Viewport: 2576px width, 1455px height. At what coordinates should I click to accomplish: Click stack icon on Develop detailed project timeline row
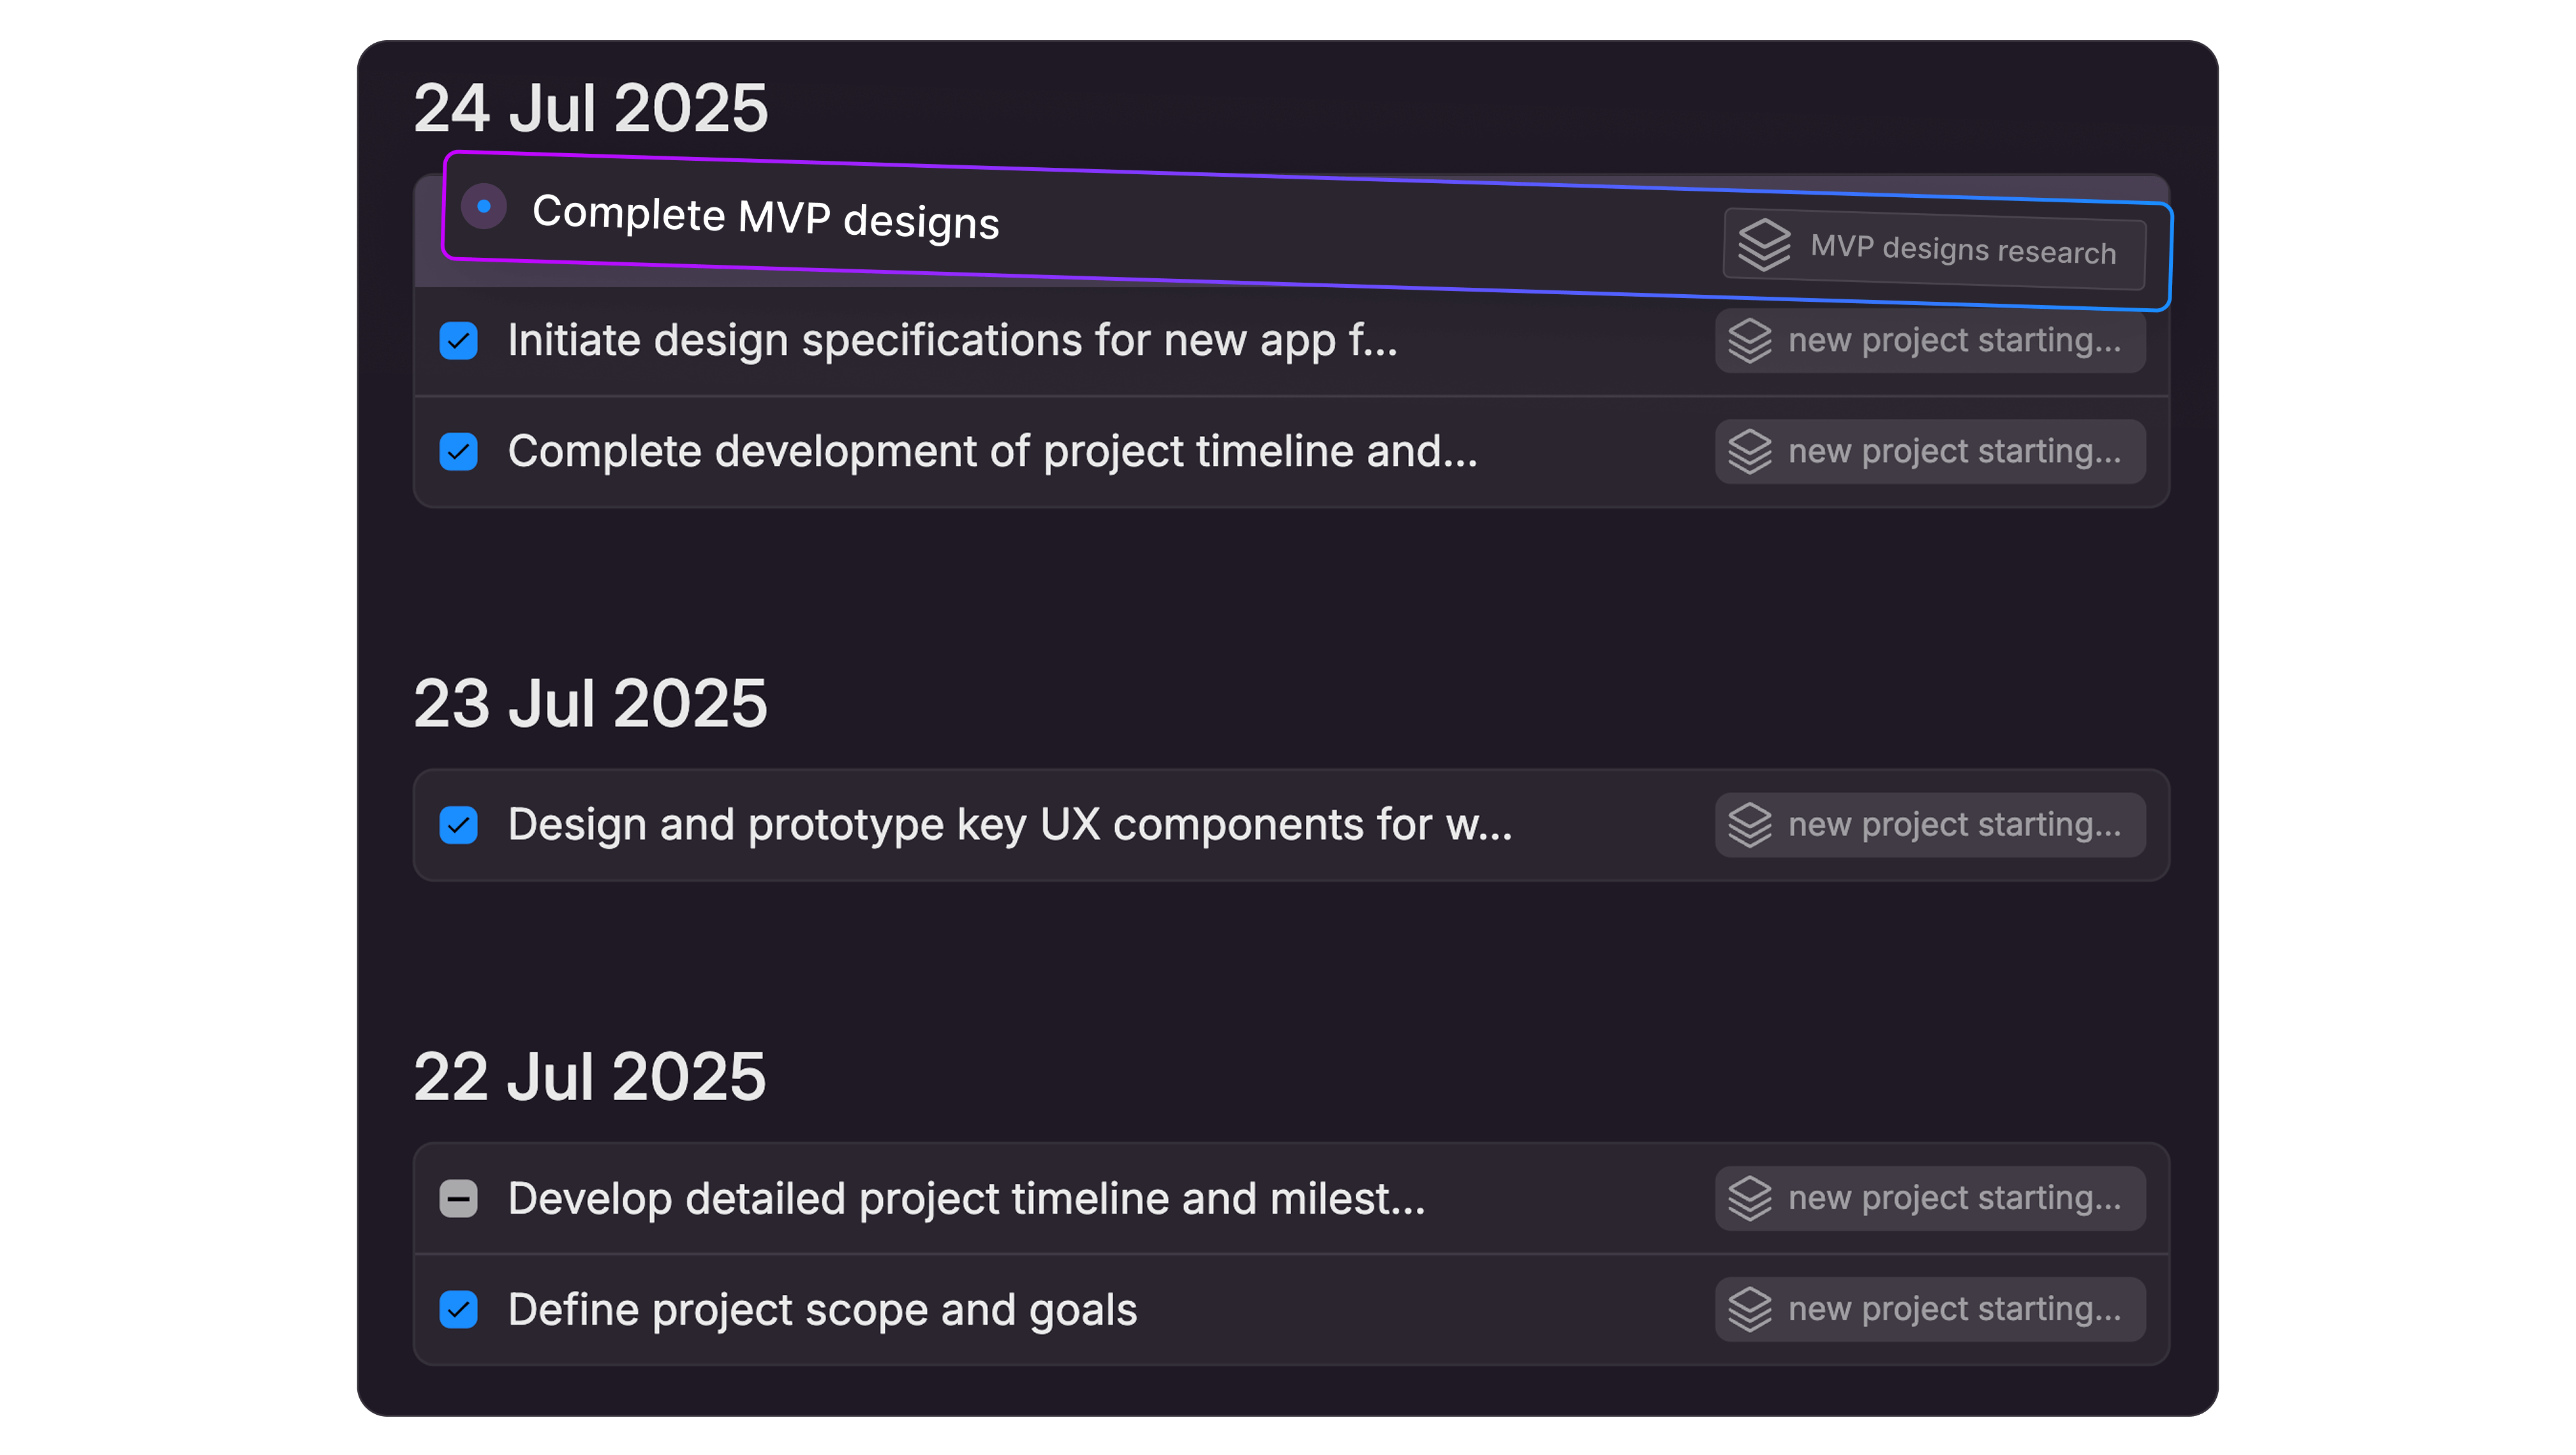click(1749, 1198)
